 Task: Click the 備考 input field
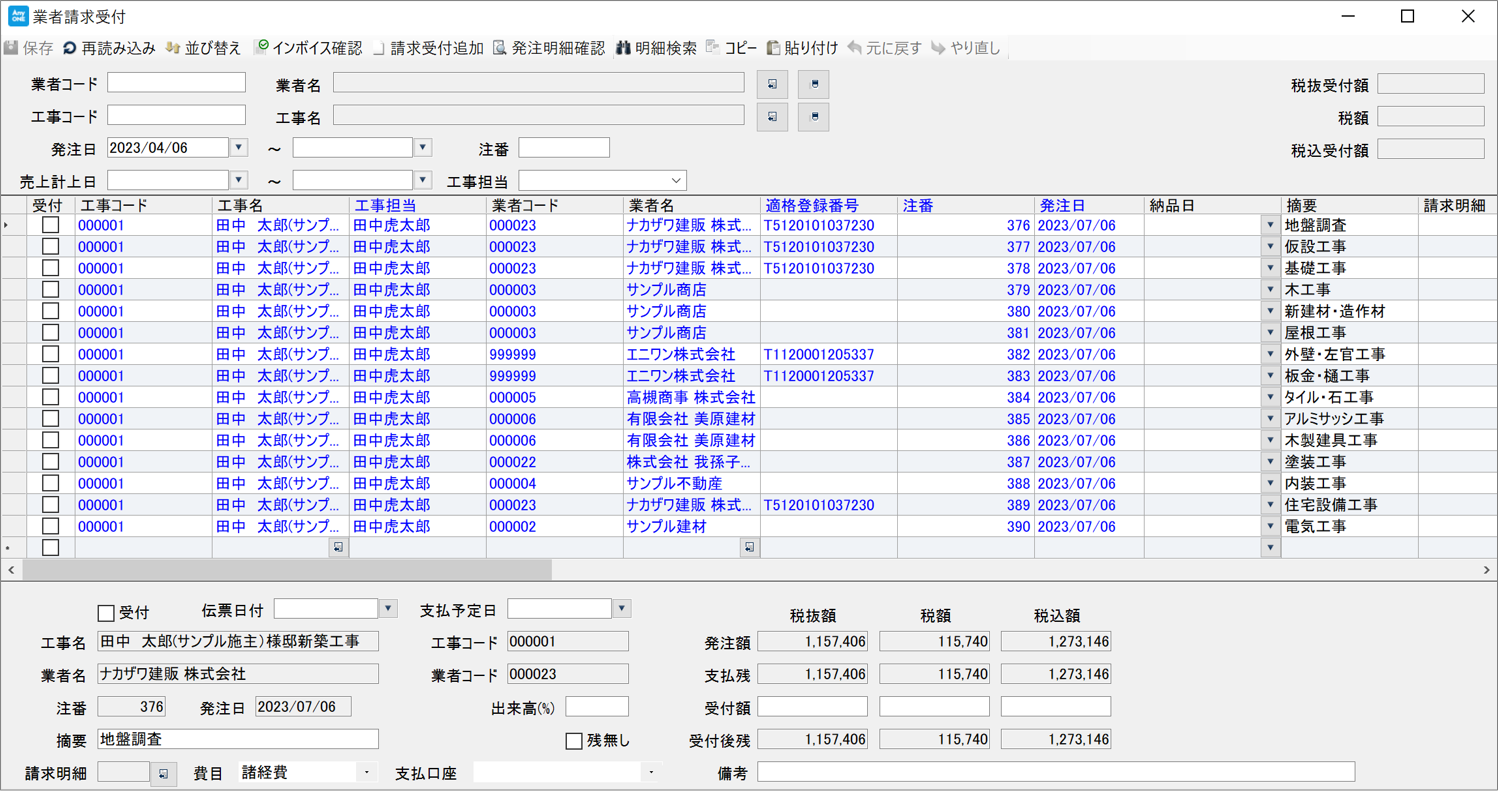click(1050, 770)
